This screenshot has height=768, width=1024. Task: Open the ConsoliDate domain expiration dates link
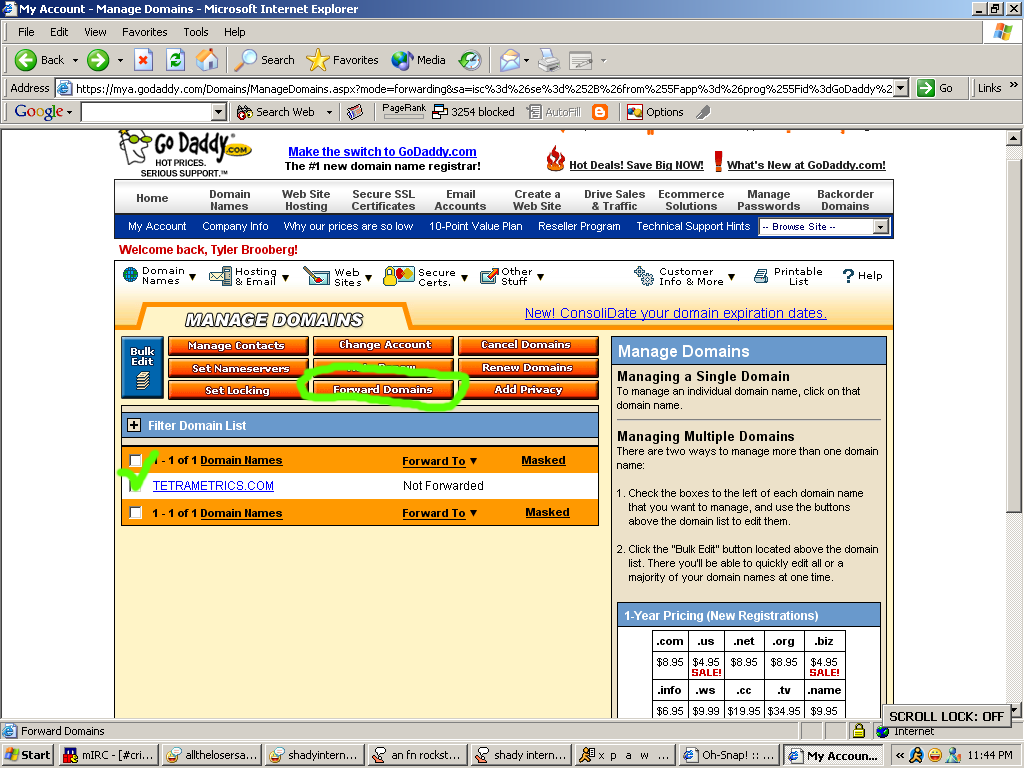(675, 313)
